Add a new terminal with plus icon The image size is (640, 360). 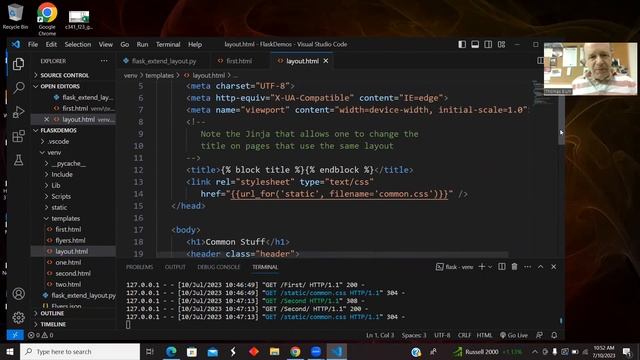tap(482, 267)
